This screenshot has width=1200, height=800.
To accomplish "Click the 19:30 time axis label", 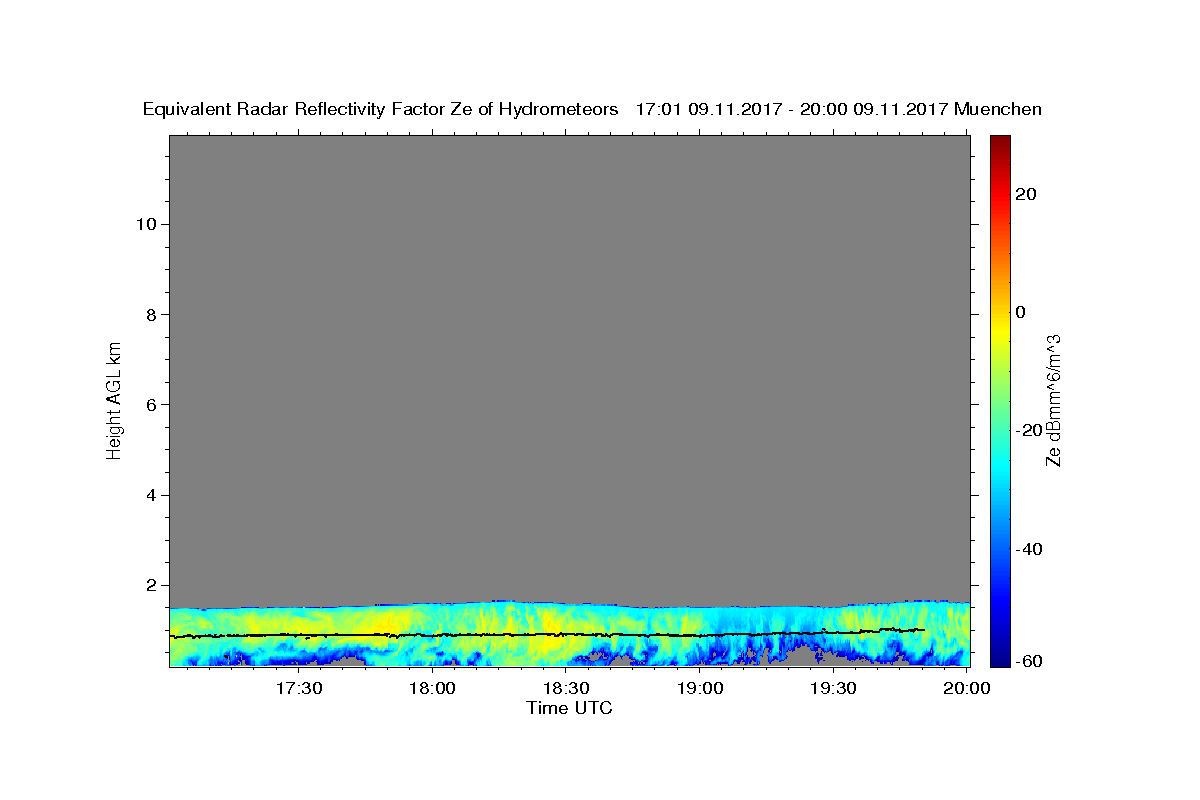I will (833, 688).
